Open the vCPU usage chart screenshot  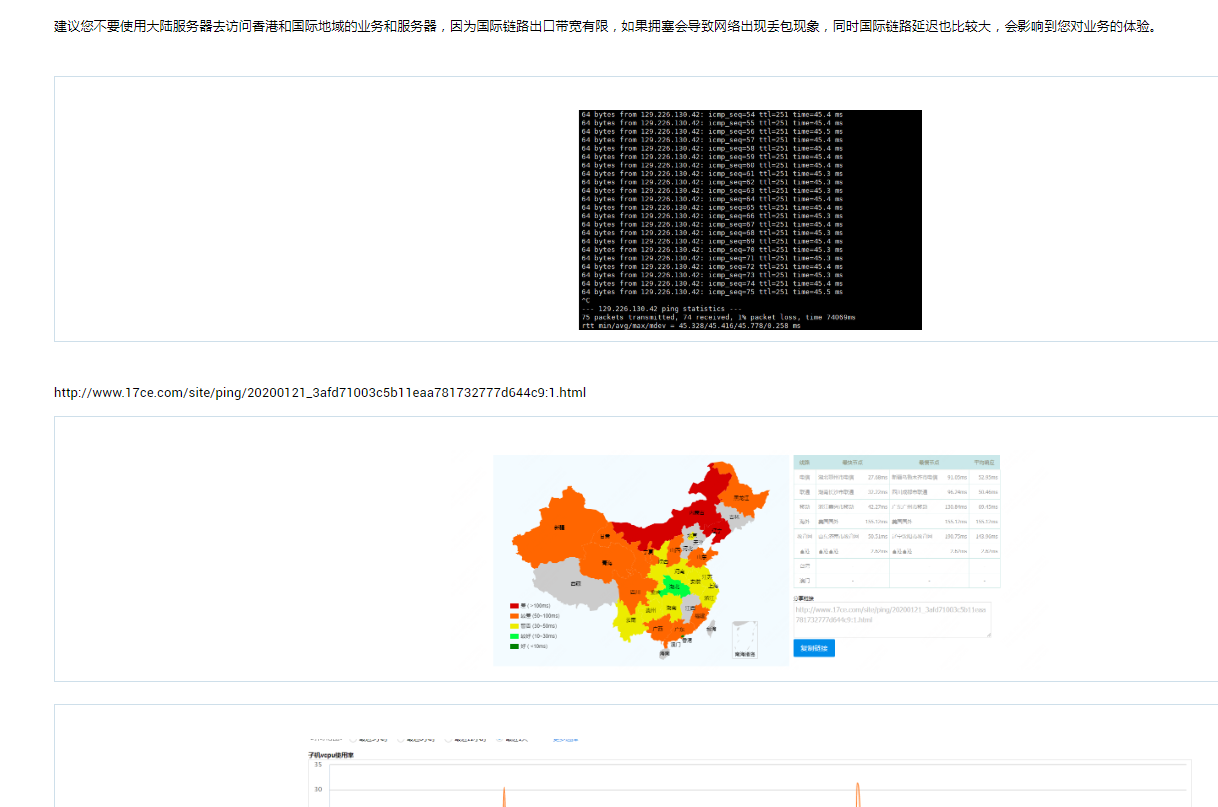(x=750, y=773)
